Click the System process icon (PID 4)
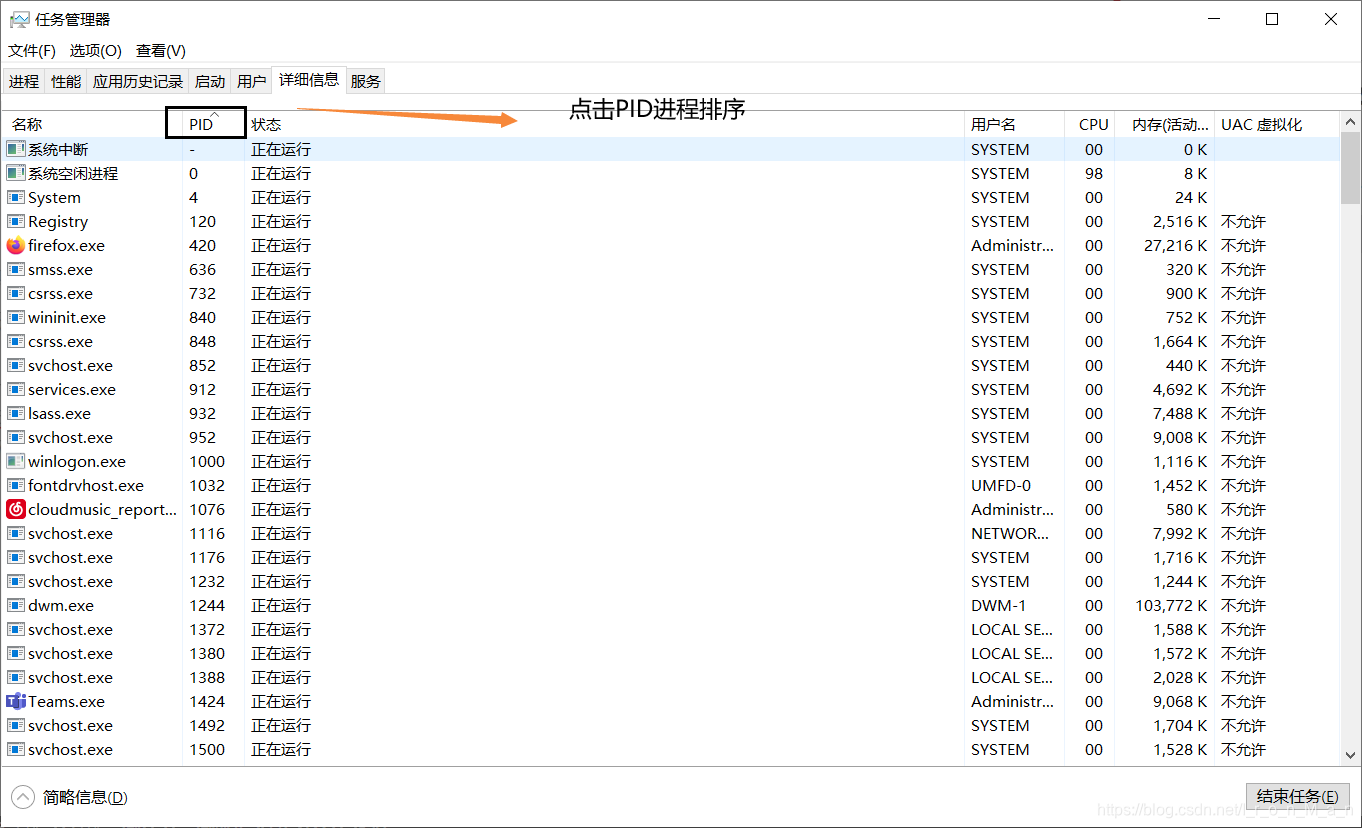This screenshot has width=1362, height=828. click(x=15, y=197)
